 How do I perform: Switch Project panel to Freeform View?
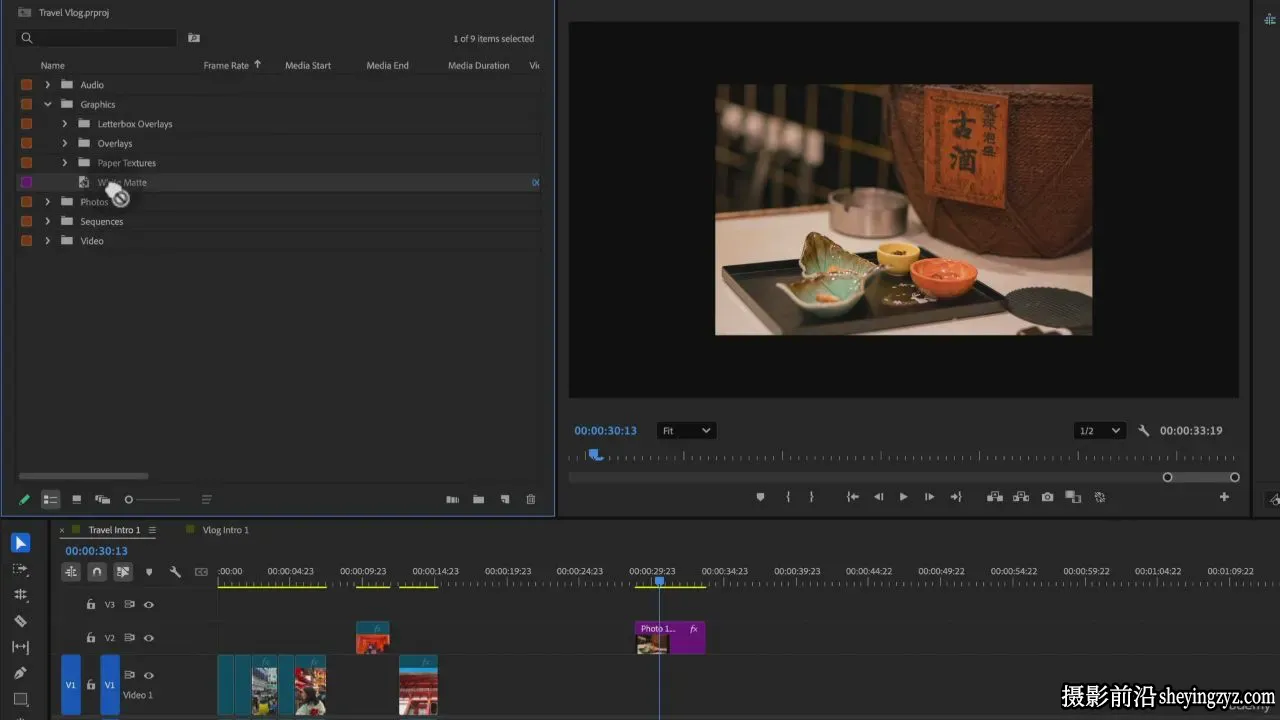(102, 499)
